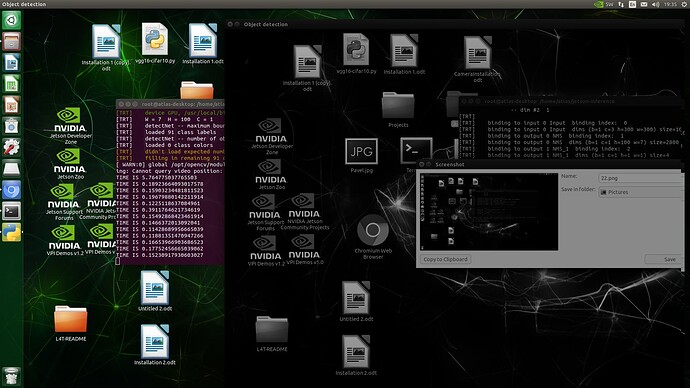Click the Name field containing 22.png
This screenshot has width=690, height=388.
639,178
